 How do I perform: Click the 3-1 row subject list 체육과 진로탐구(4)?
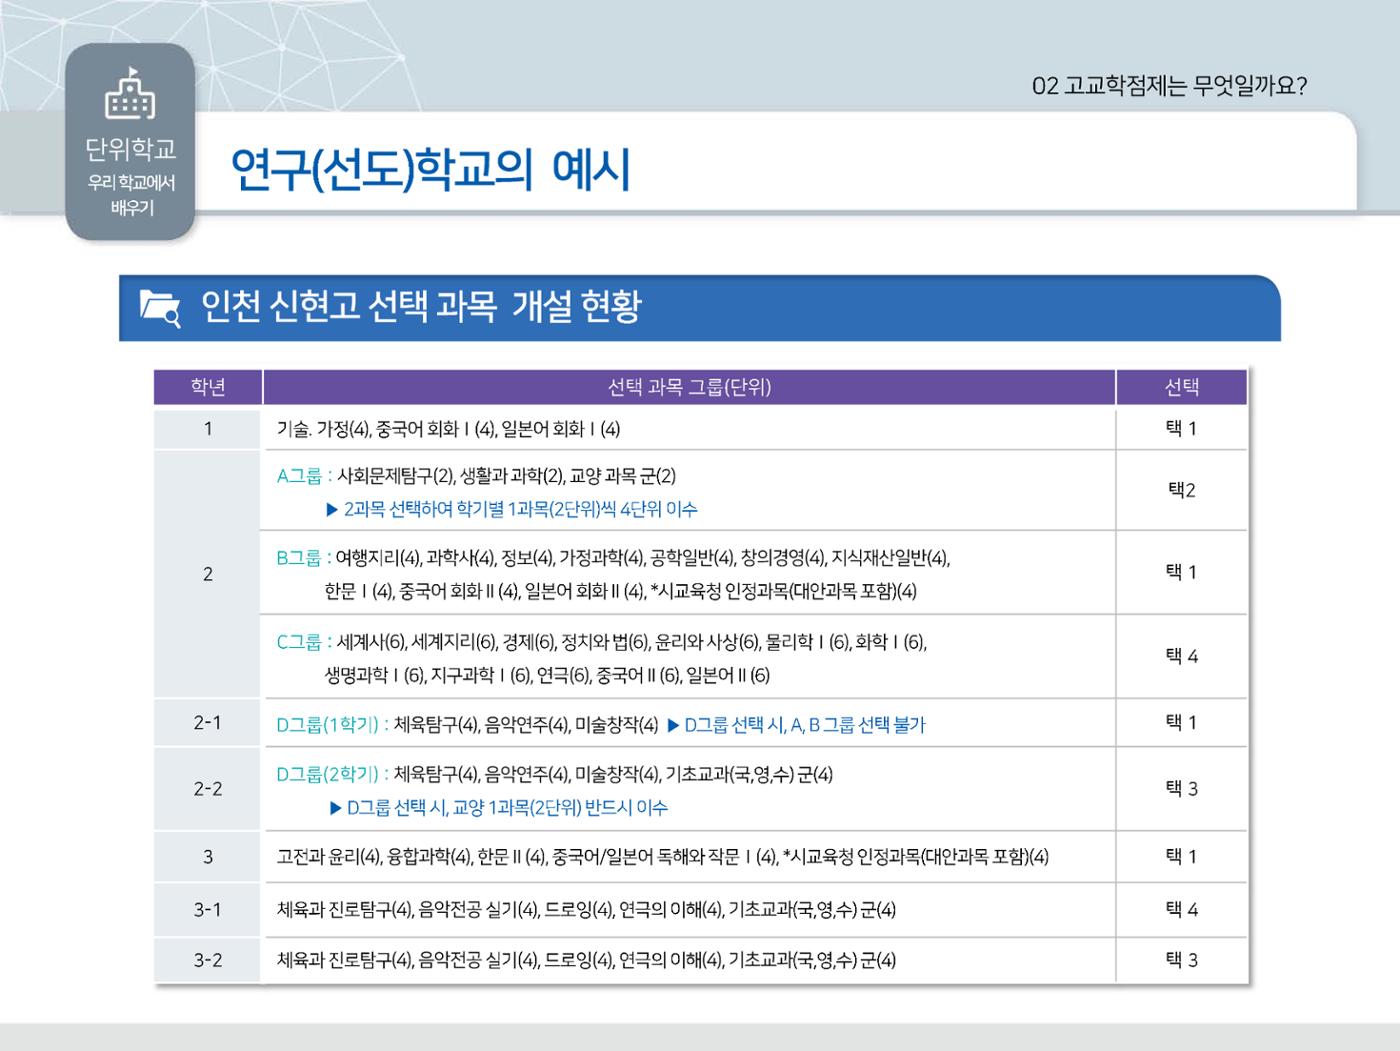pos(586,910)
